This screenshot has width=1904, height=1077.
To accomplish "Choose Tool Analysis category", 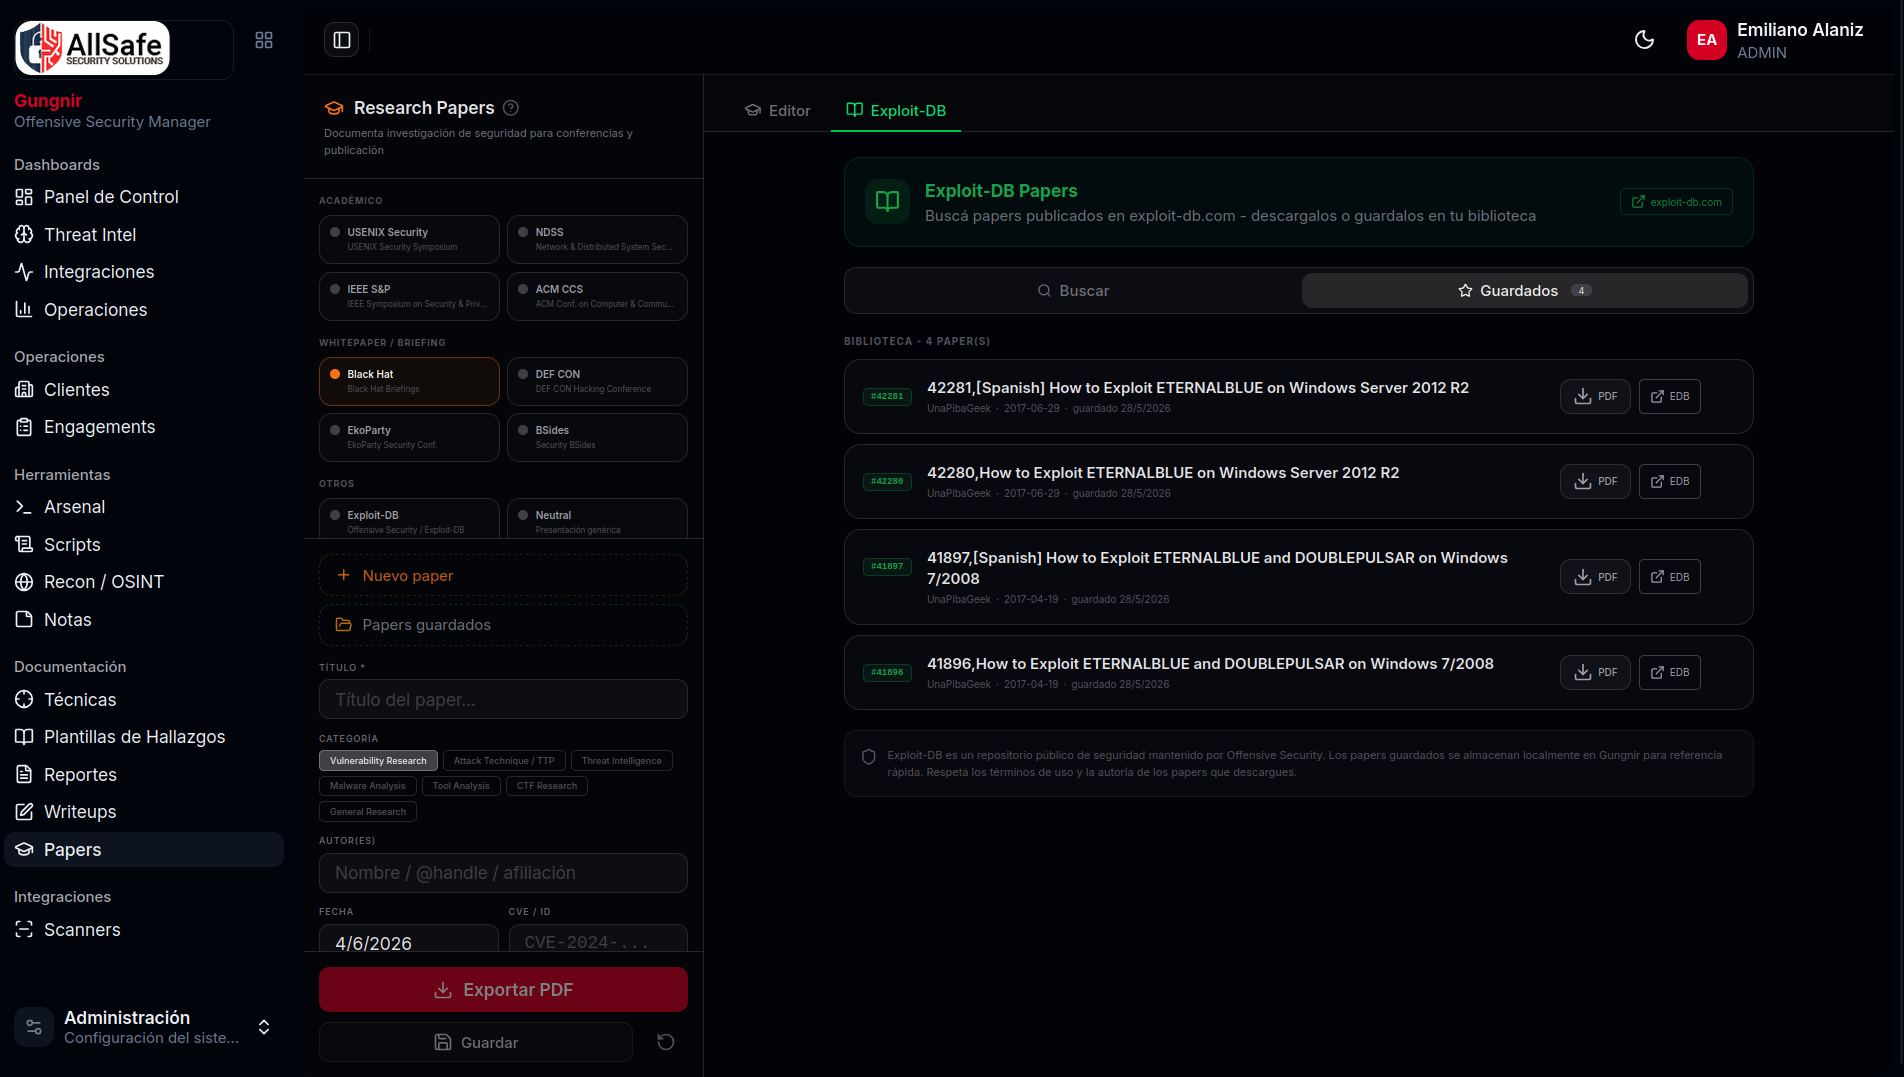I will pyautogui.click(x=461, y=786).
